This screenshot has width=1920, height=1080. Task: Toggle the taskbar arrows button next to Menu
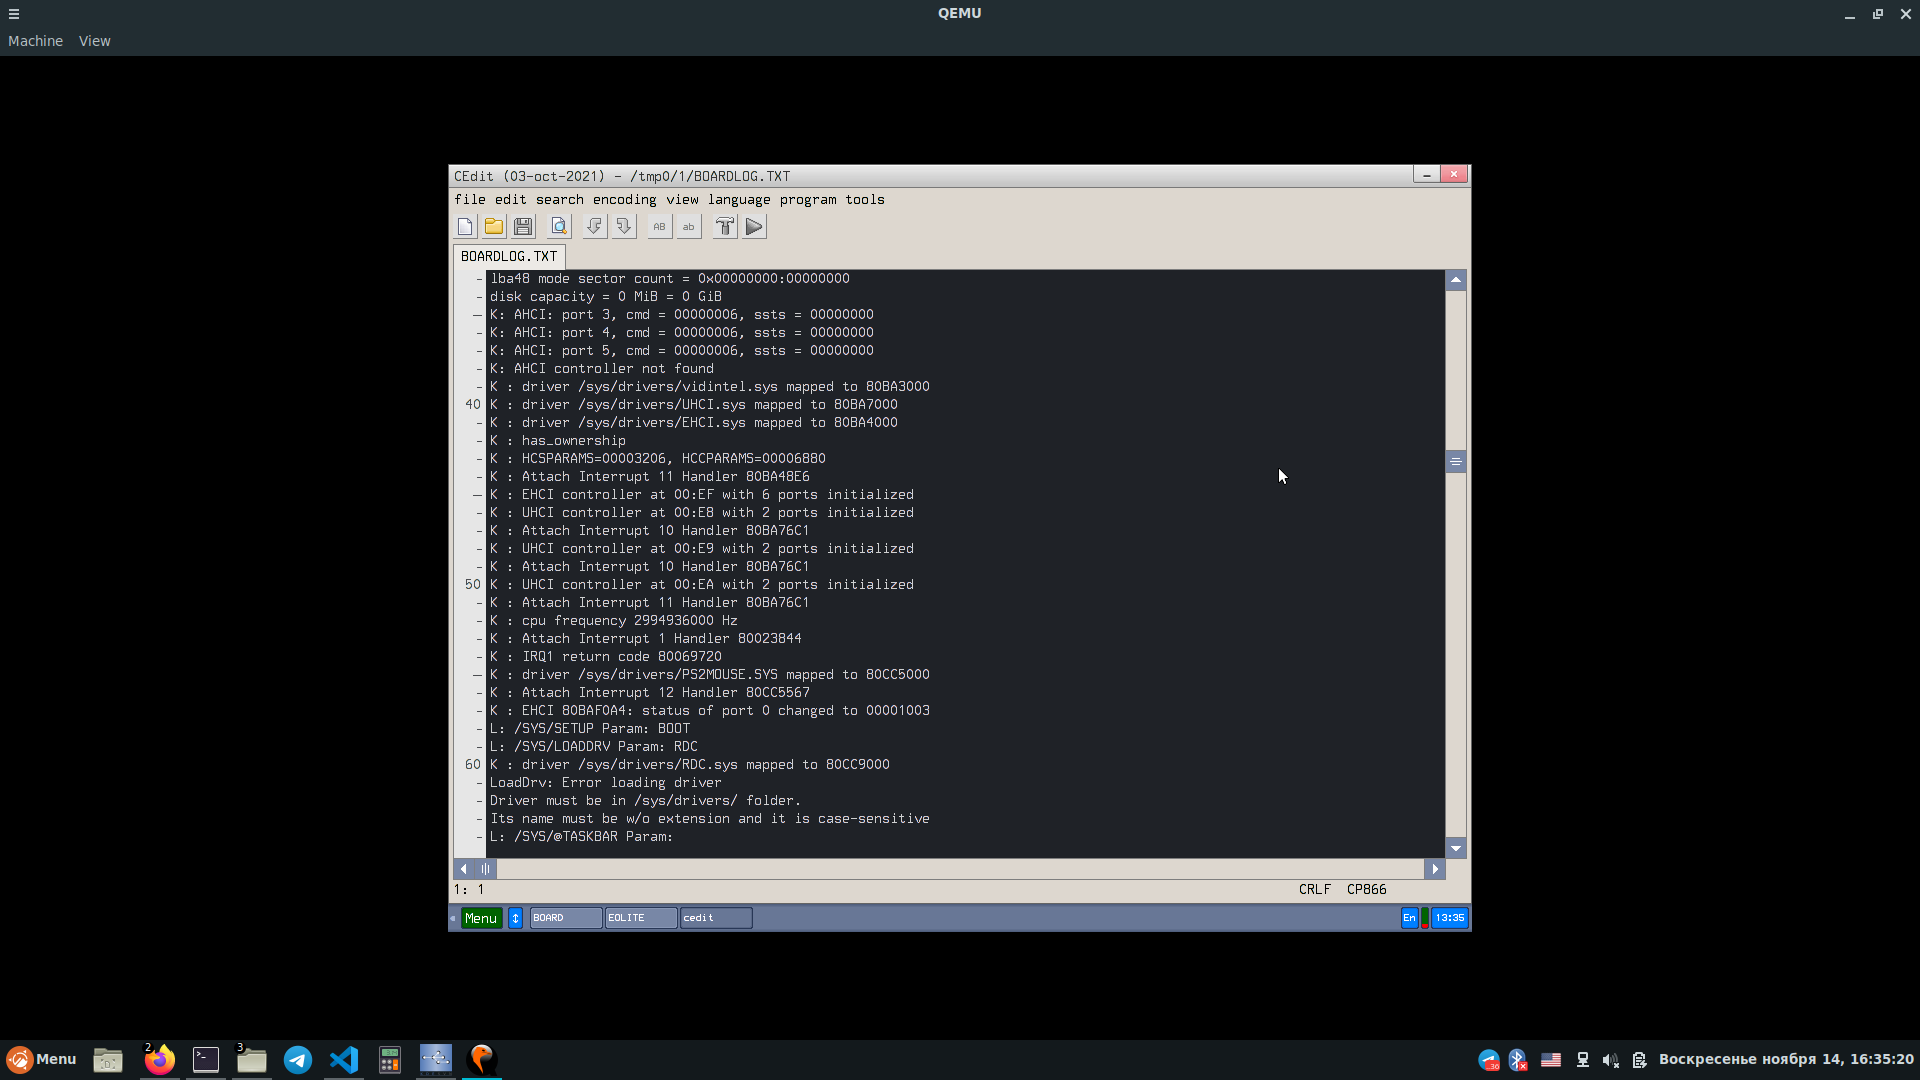[515, 918]
